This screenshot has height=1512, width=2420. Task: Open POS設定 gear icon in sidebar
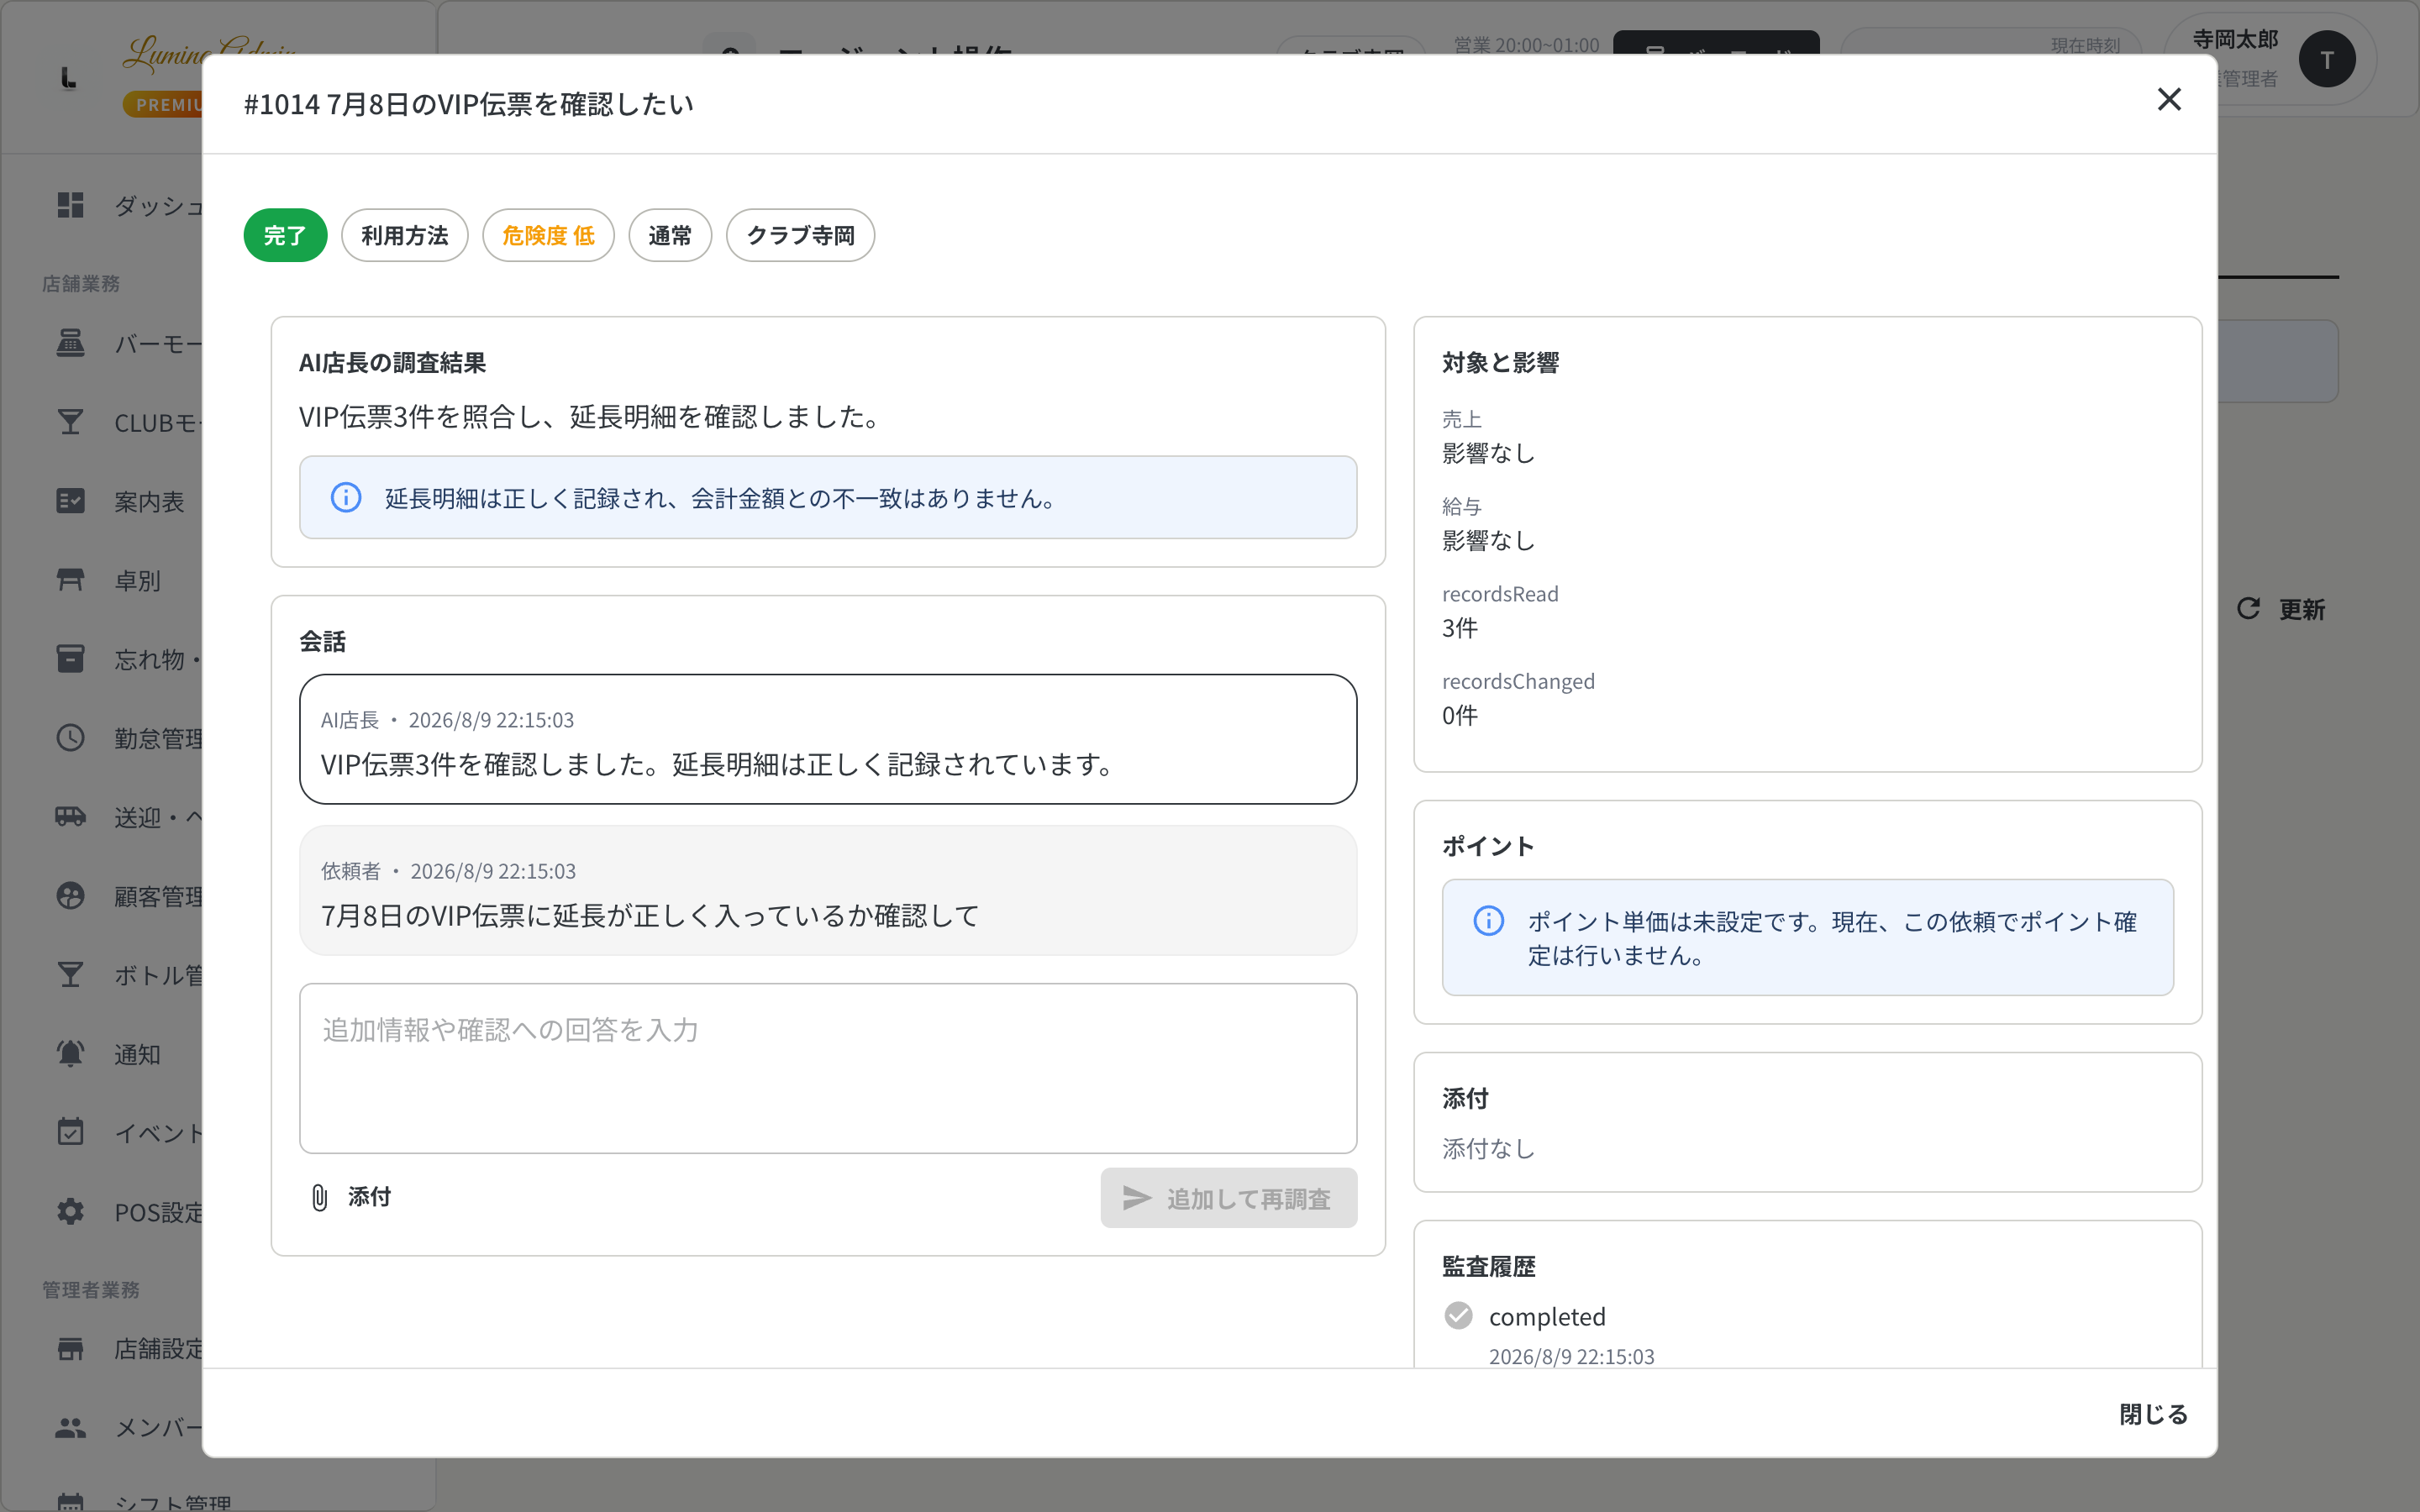point(70,1211)
